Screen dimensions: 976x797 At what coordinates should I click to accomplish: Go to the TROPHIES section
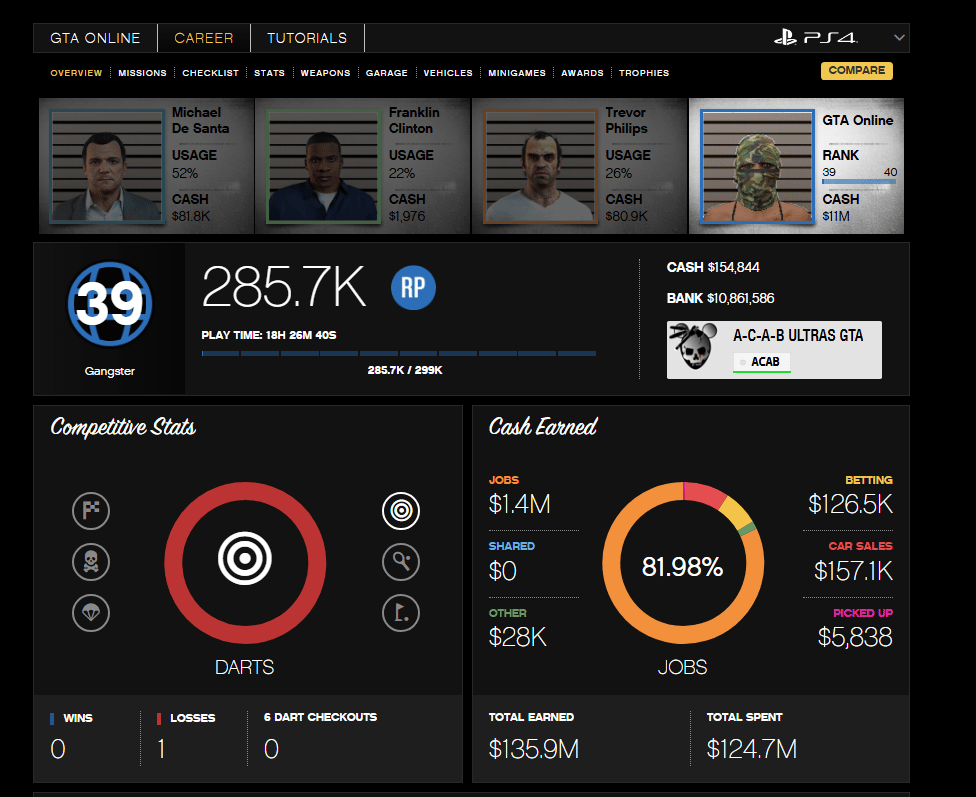[644, 73]
